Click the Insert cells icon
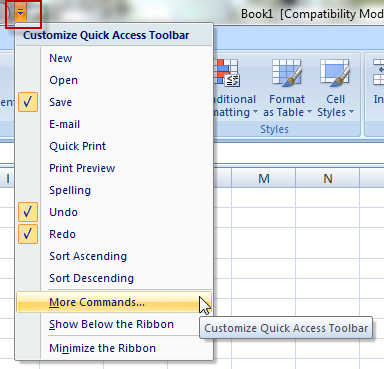Viewport: 384px width, 369px height. (379, 72)
